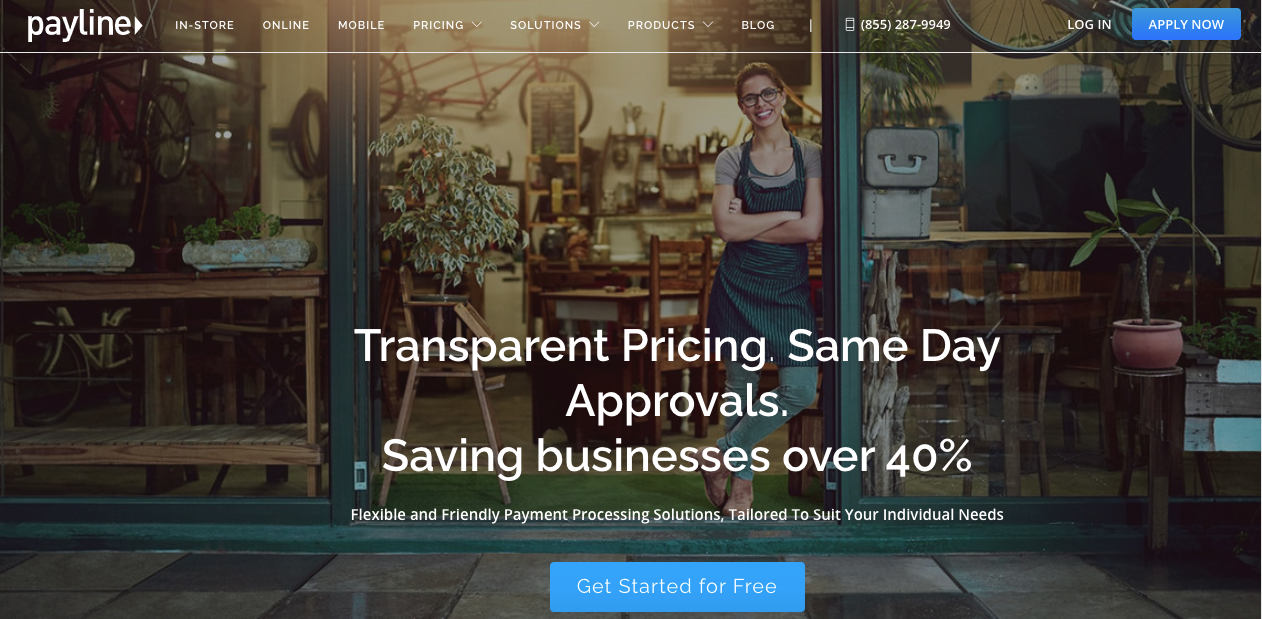The image size is (1262, 619).
Task: Open the Solutions menu label
Action: 546,25
